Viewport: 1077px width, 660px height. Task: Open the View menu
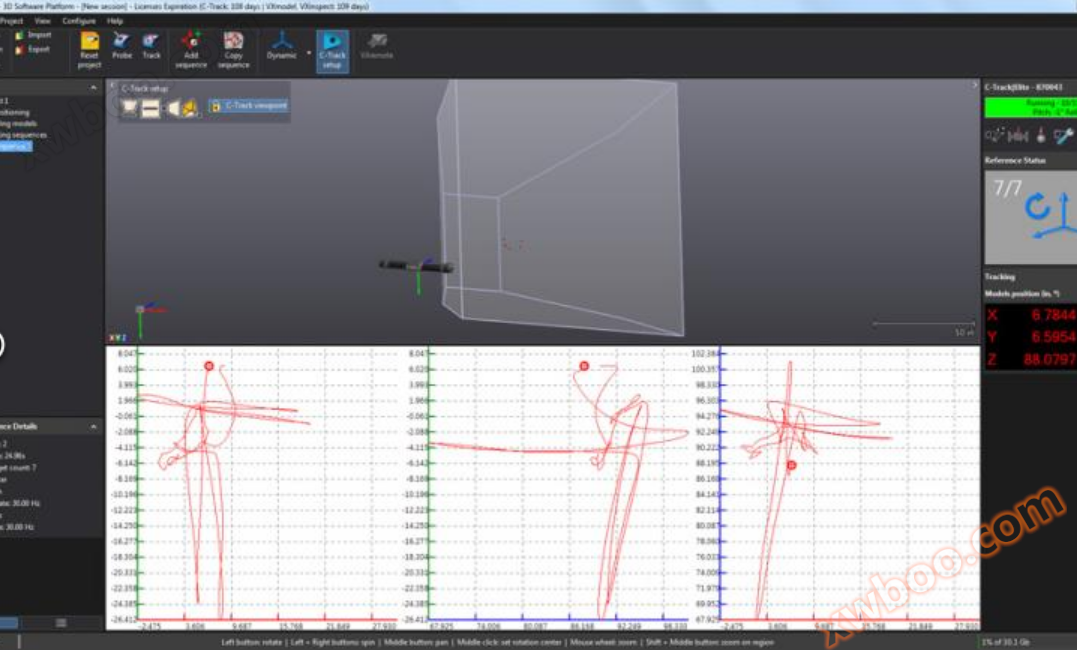coord(42,18)
